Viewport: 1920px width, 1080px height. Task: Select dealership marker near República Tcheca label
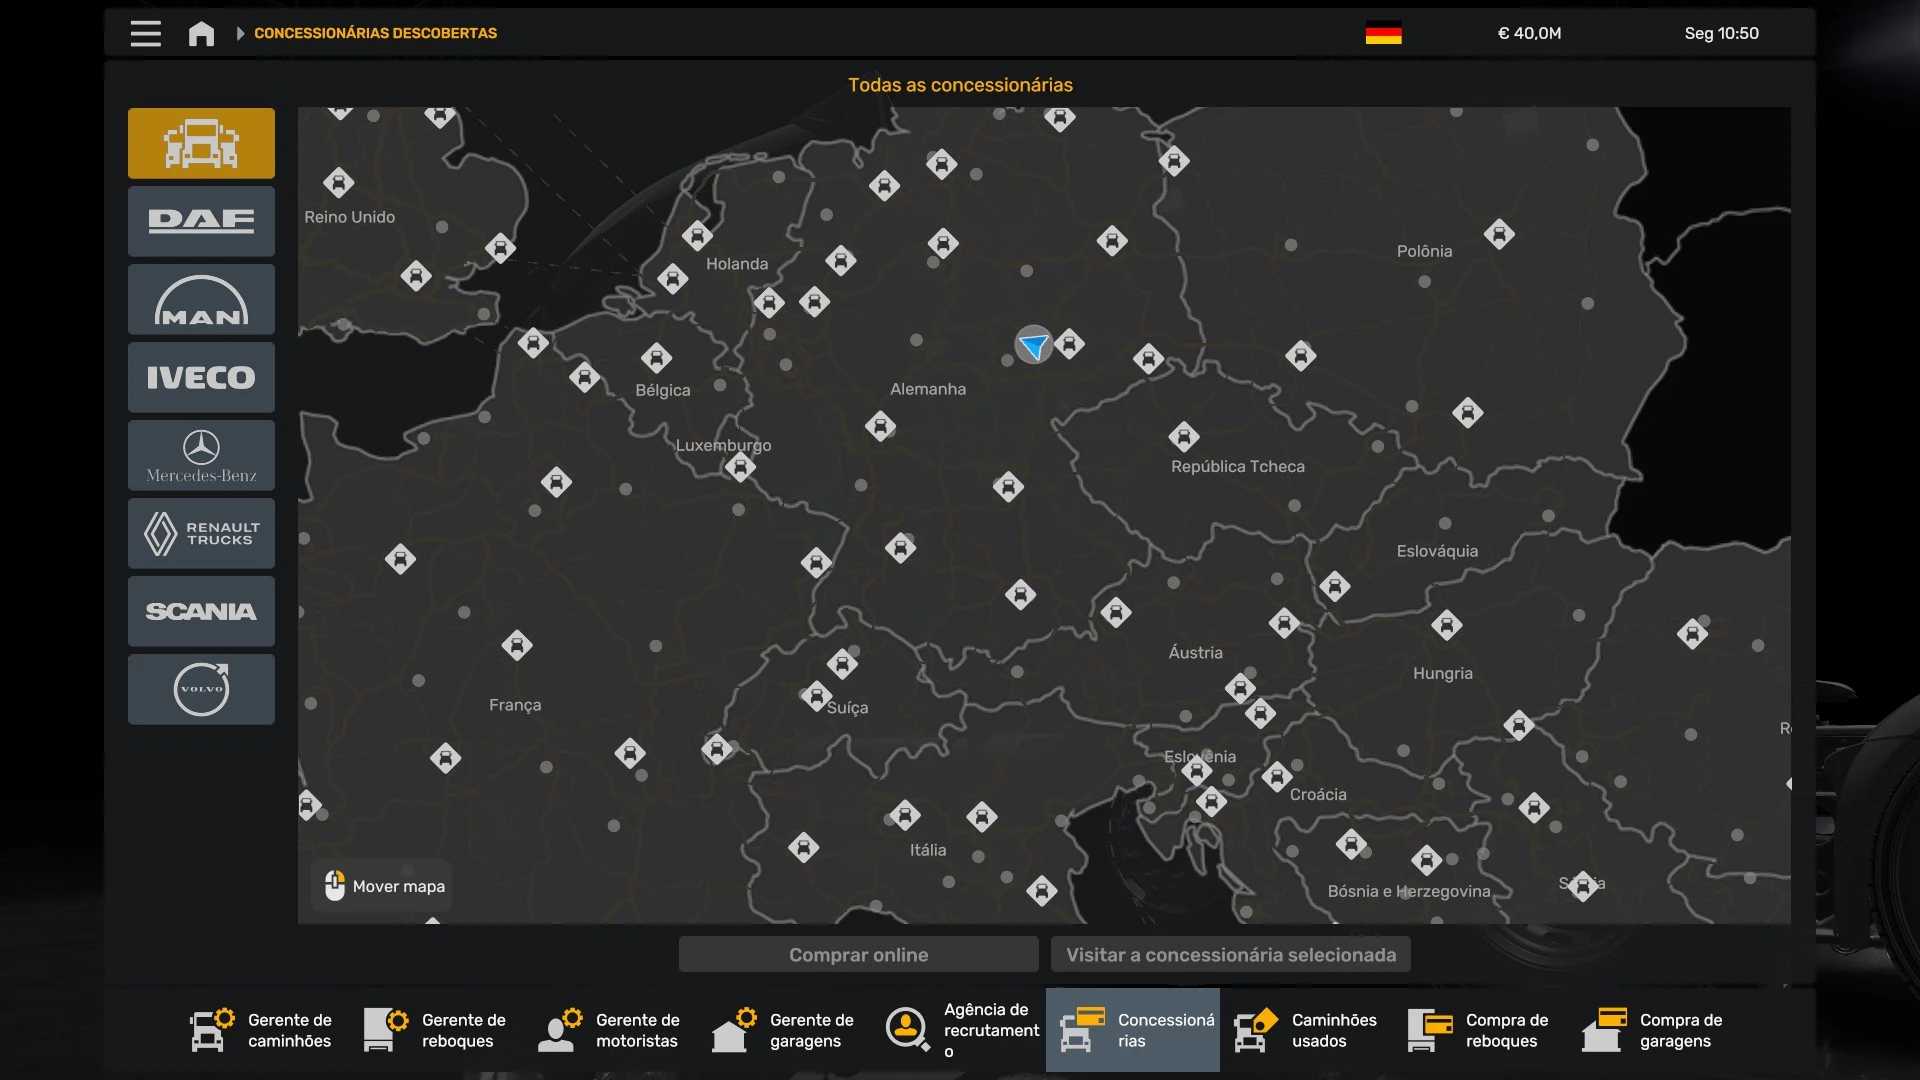[1184, 437]
